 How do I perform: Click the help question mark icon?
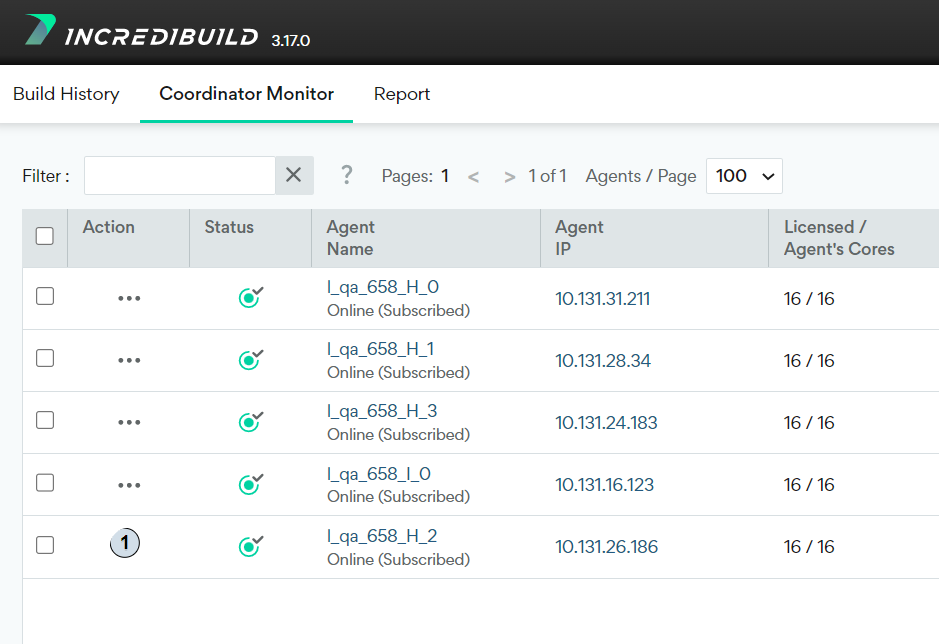[345, 175]
